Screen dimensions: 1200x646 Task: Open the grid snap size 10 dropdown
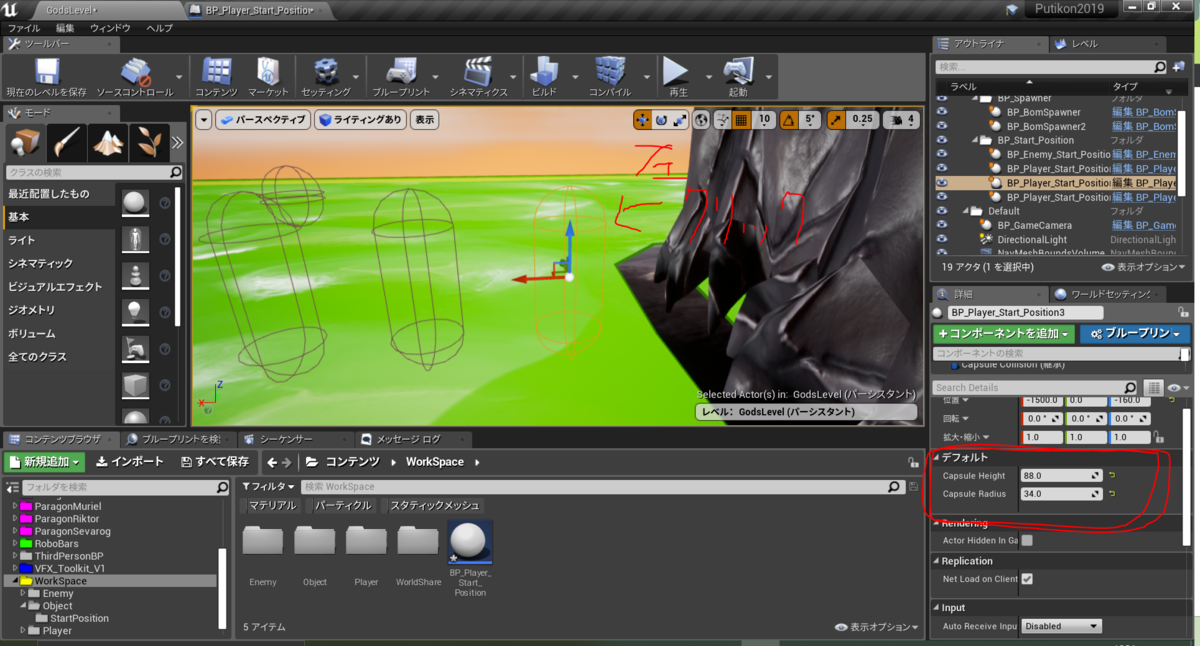click(x=764, y=120)
